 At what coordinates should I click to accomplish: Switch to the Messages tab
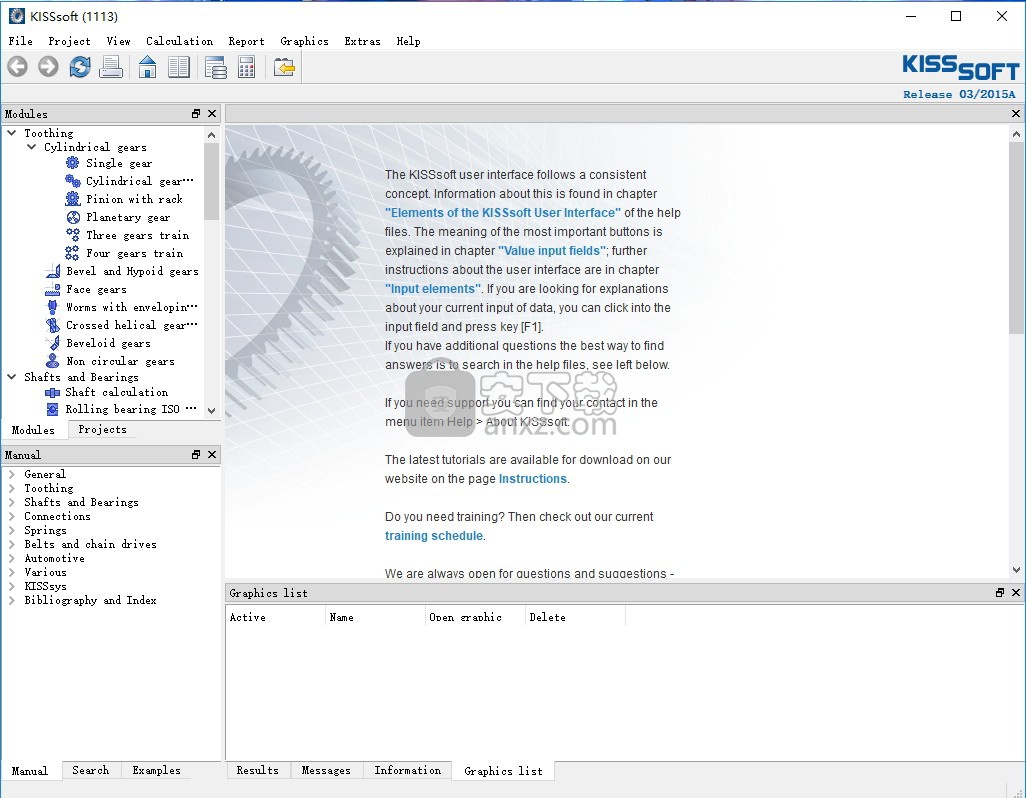(326, 770)
